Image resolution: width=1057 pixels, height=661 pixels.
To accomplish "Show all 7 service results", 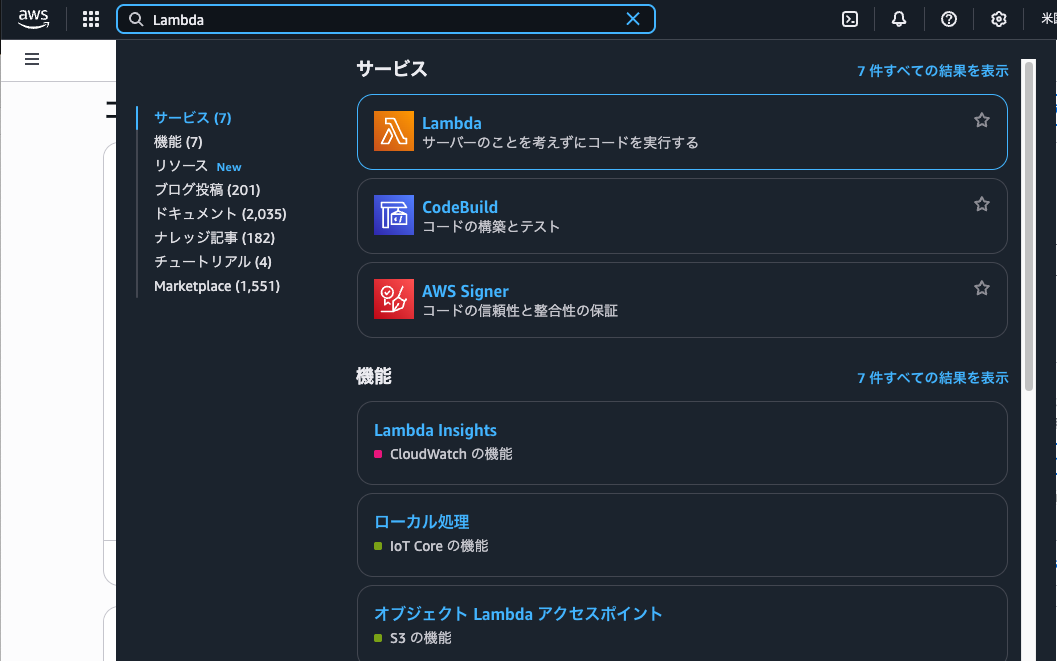I will [x=932, y=71].
